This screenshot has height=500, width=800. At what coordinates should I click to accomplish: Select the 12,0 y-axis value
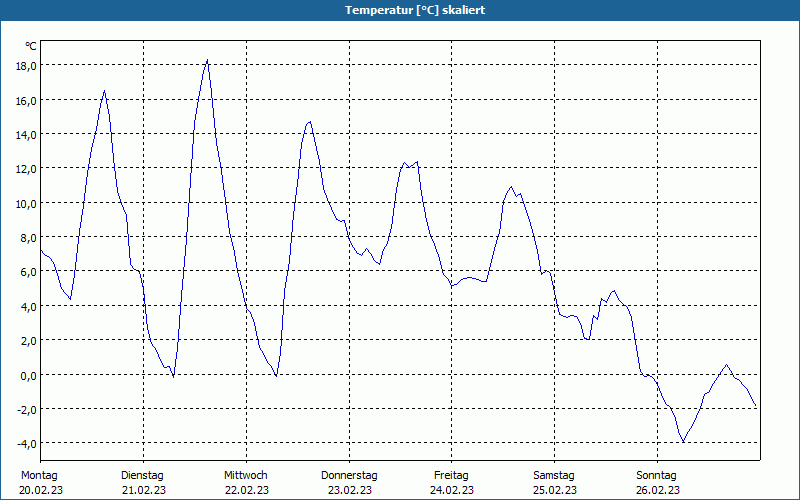[26, 169]
